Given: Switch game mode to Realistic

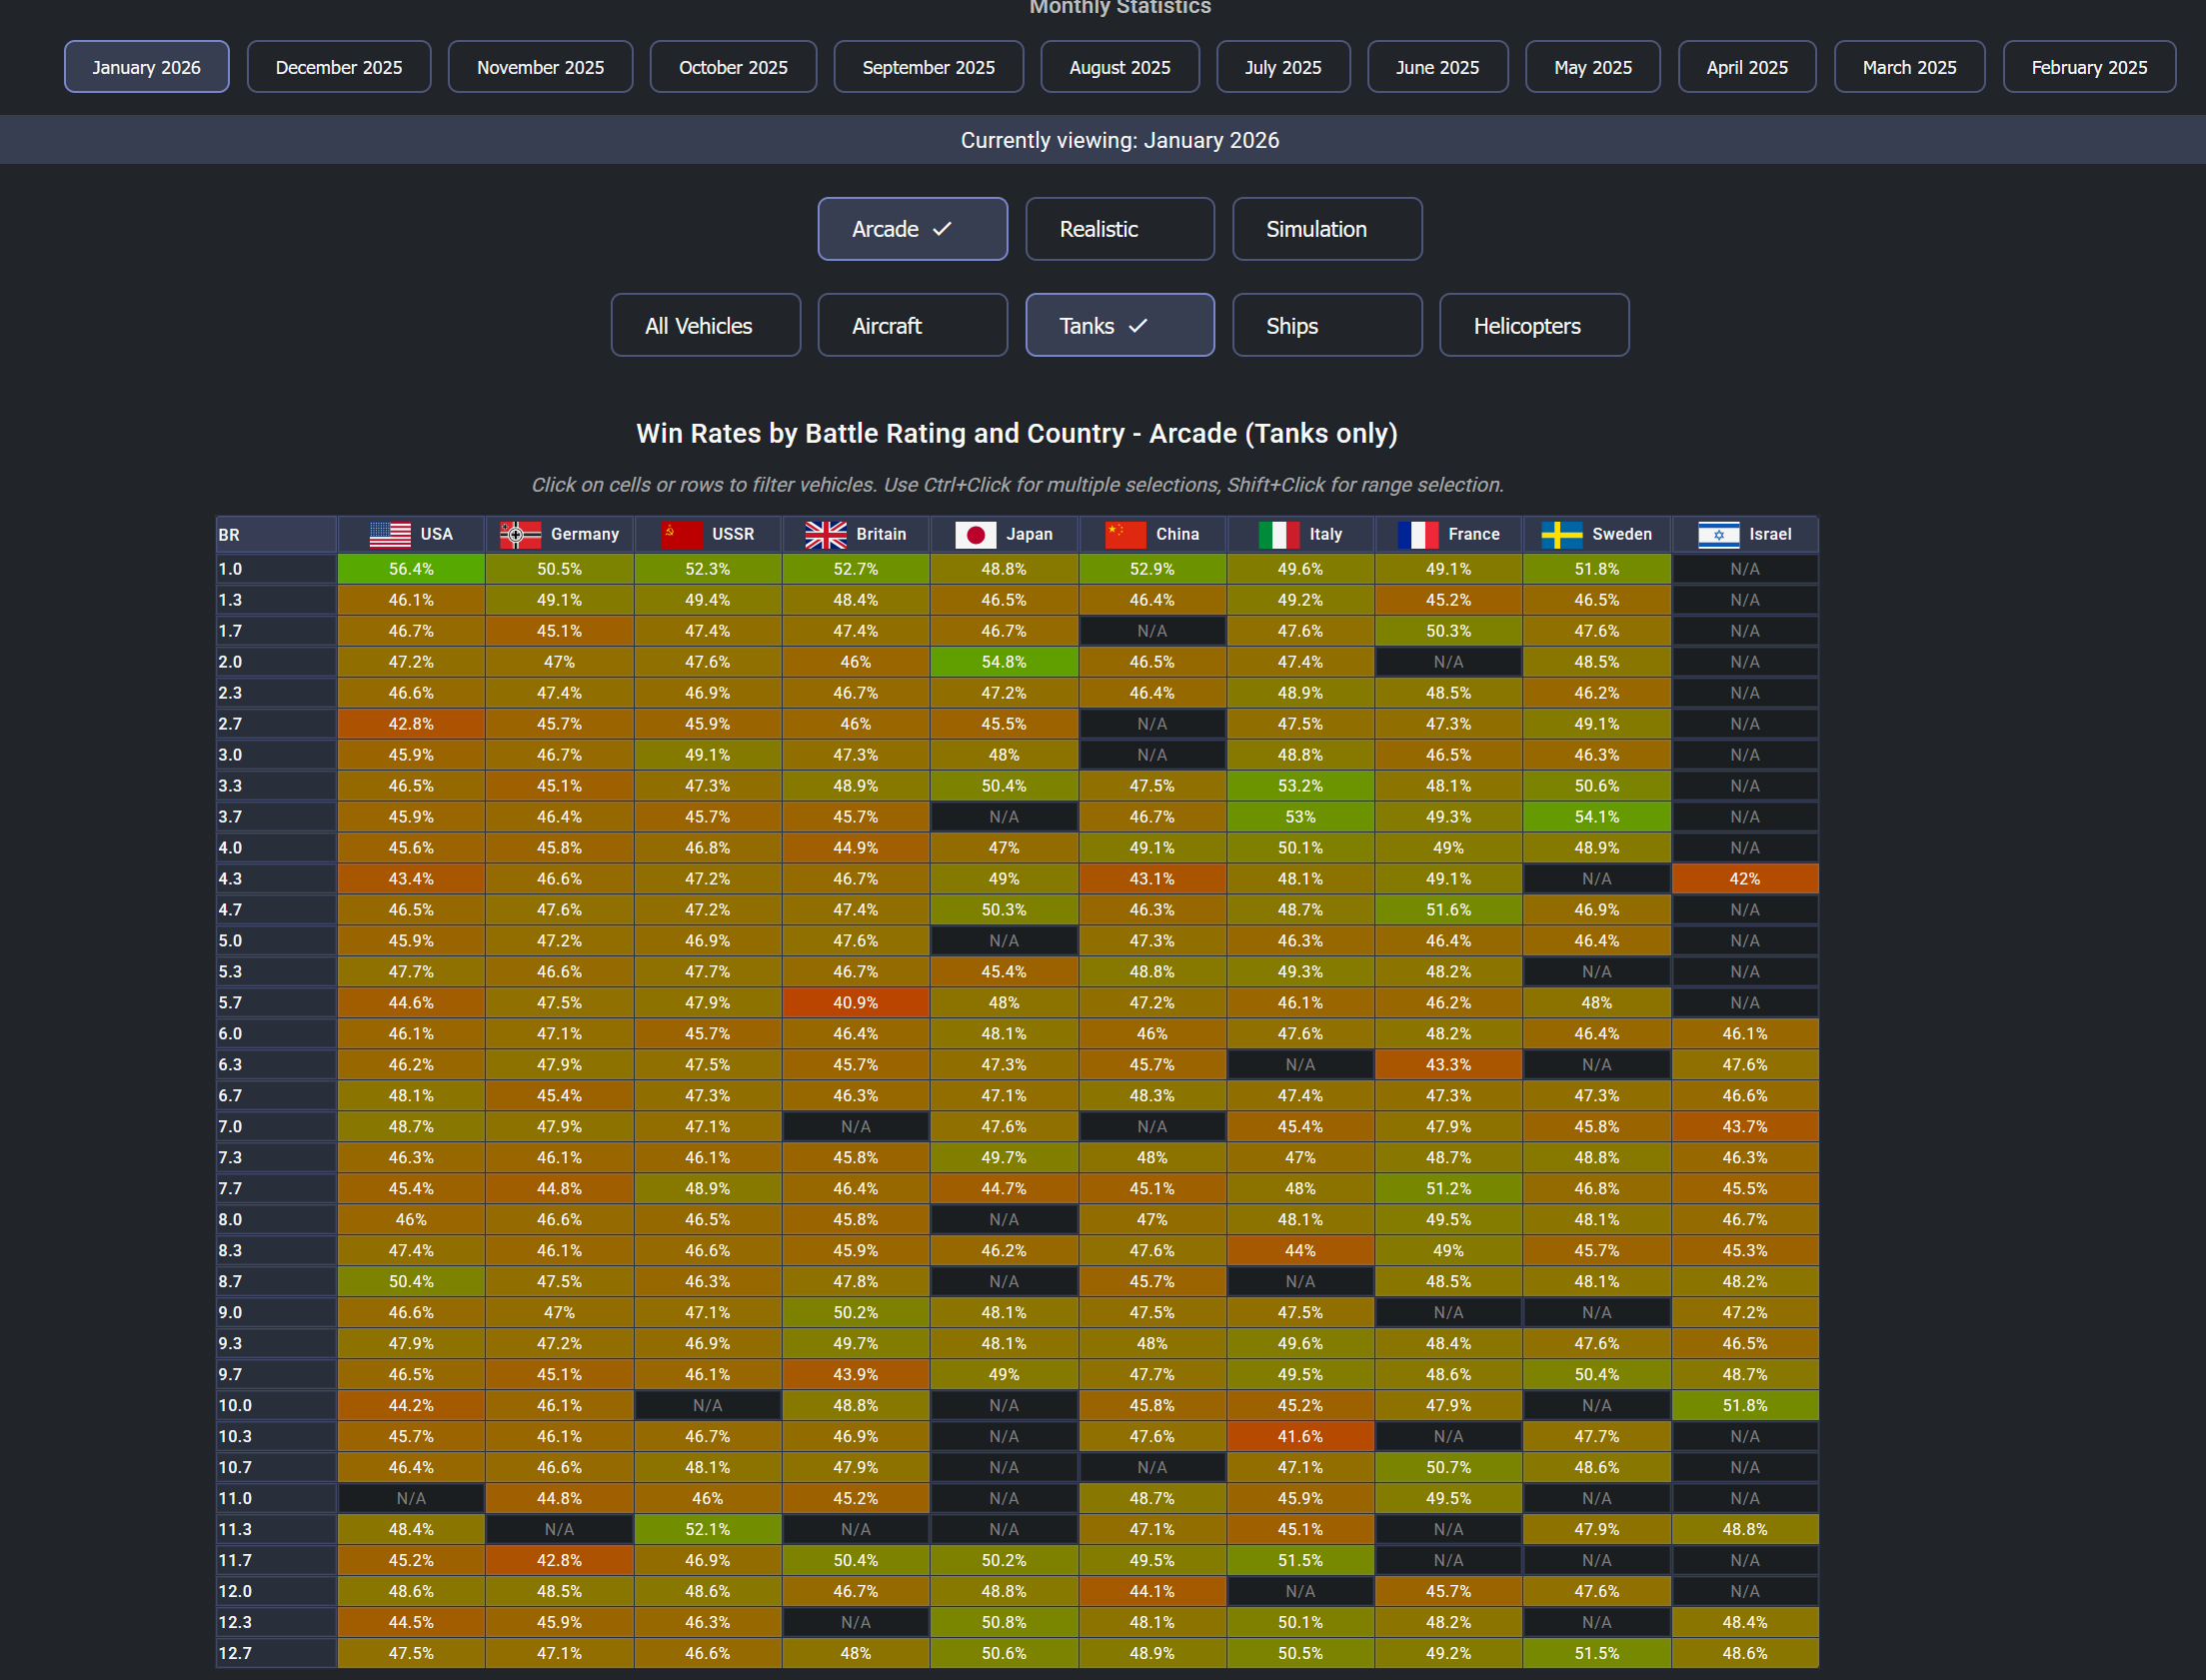Looking at the screenshot, I should (1119, 229).
